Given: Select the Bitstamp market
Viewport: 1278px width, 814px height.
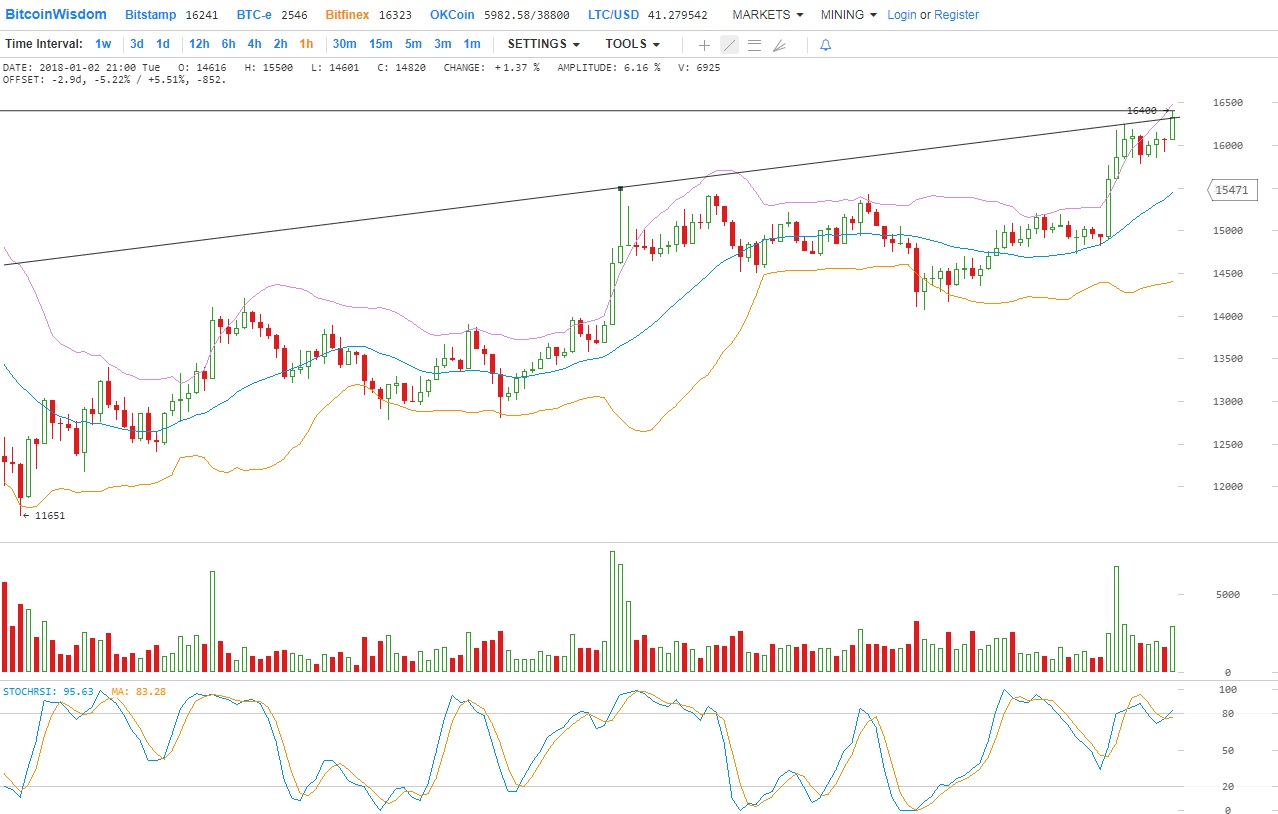Looking at the screenshot, I should pos(153,15).
